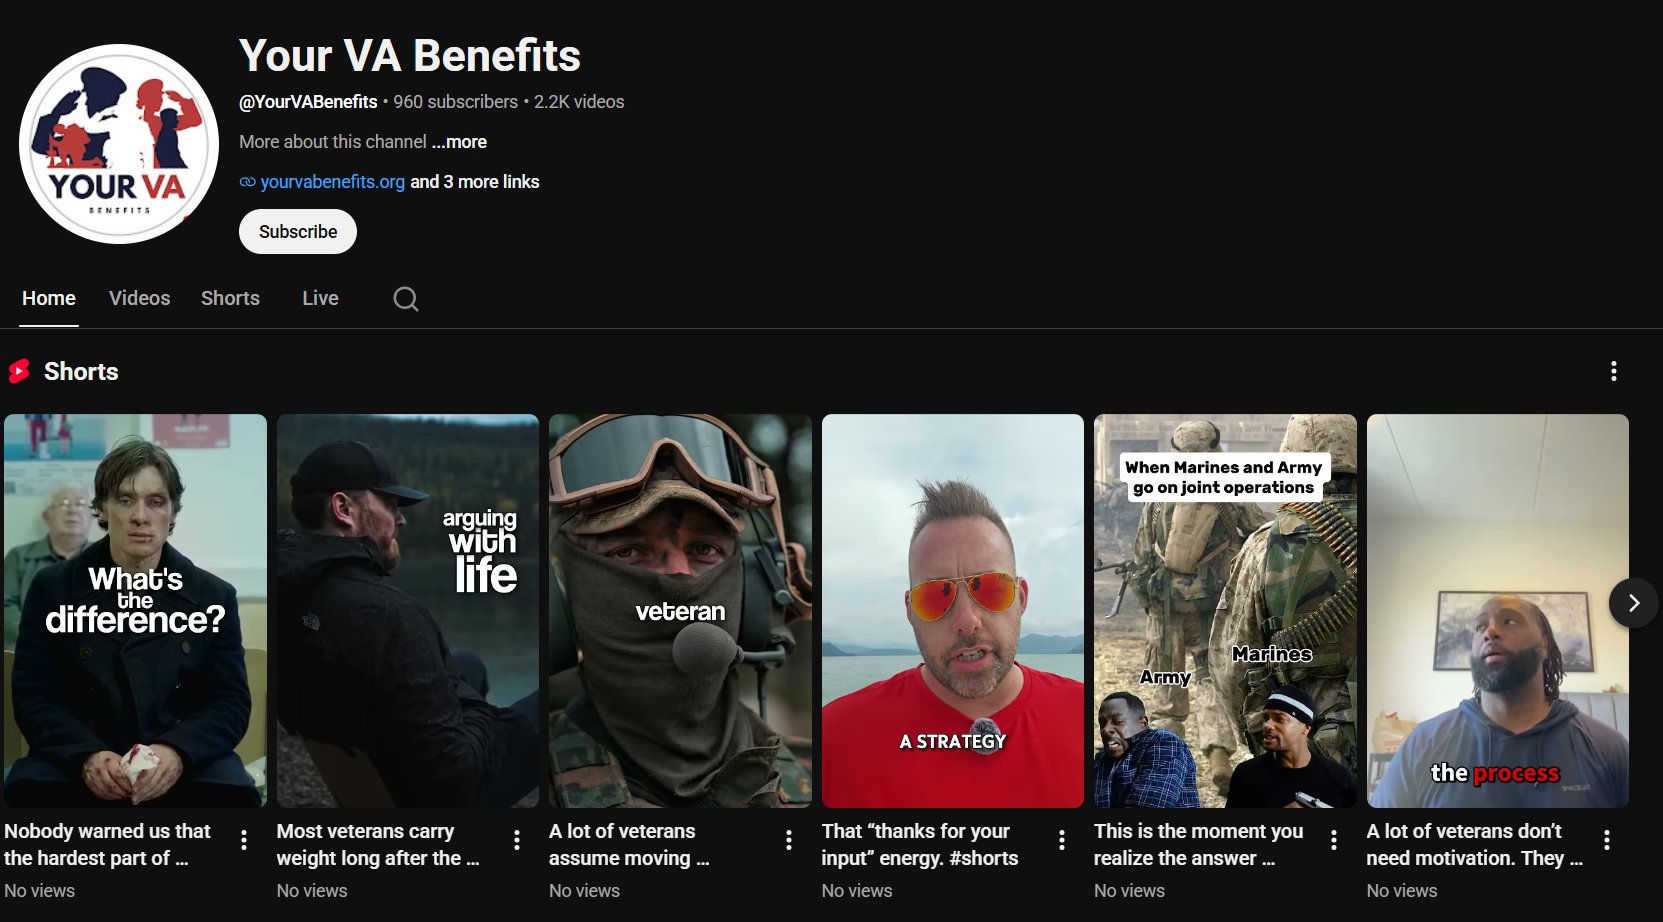This screenshot has height=922, width=1663.
Task: Open the Shorts tab
Action: click(x=230, y=298)
